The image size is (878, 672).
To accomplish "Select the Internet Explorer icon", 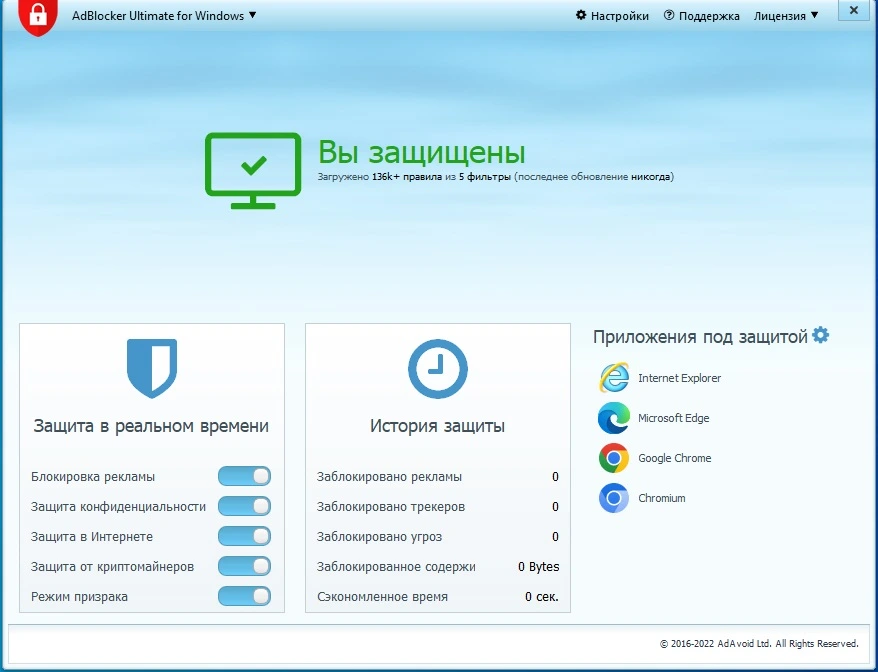I will coord(614,378).
